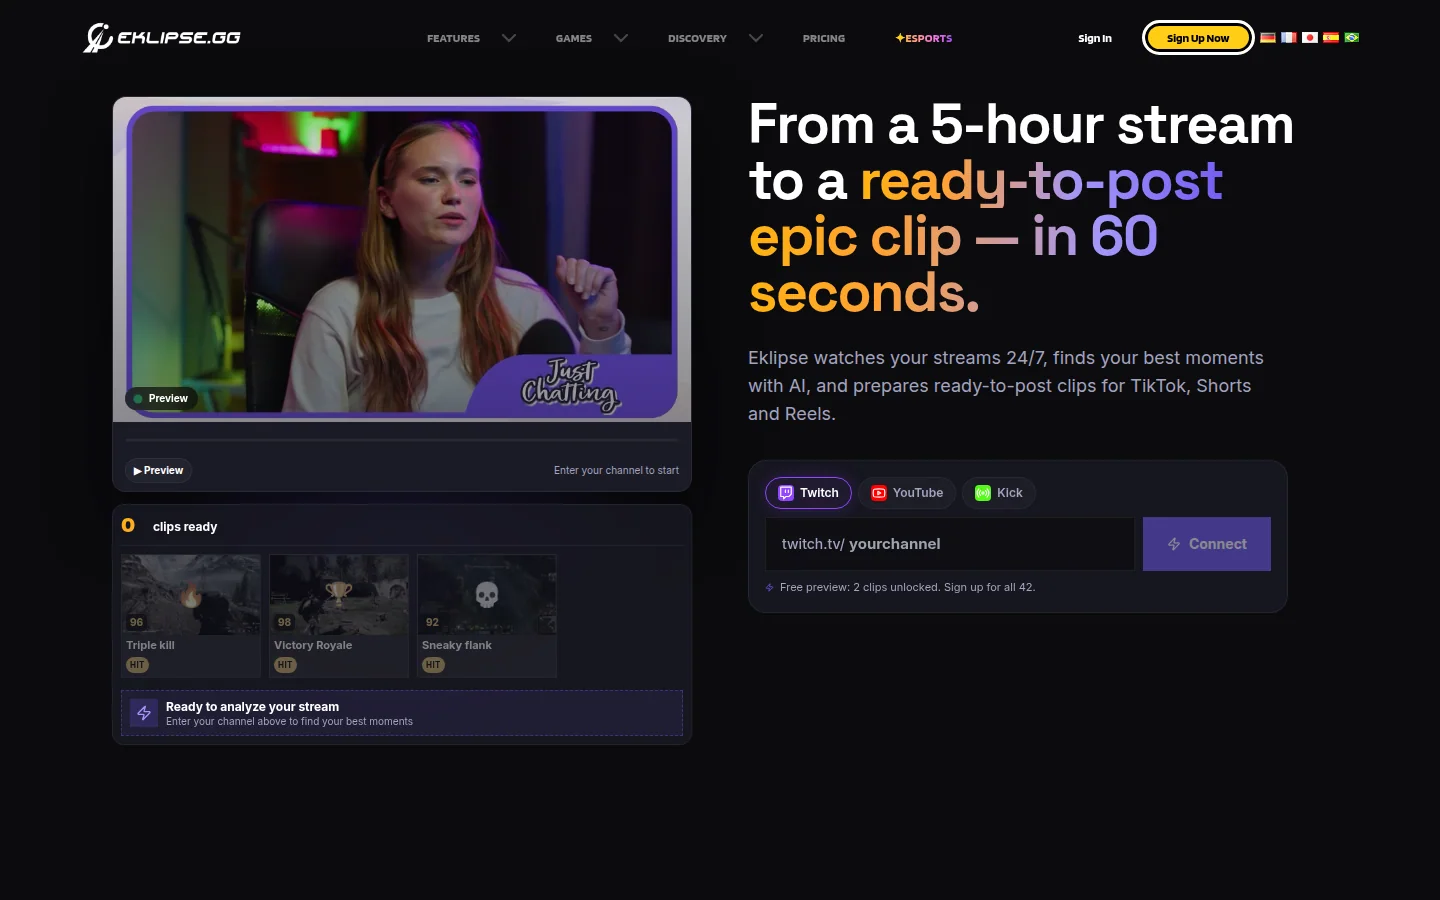Switch language with the French flag
Image resolution: width=1440 pixels, height=900 pixels.
pos(1289,38)
